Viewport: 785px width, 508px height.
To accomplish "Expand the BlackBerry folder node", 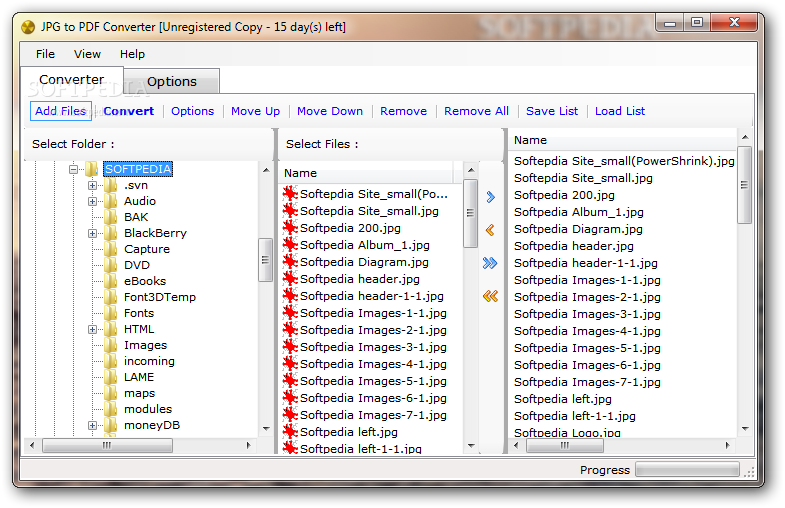I will [x=92, y=233].
